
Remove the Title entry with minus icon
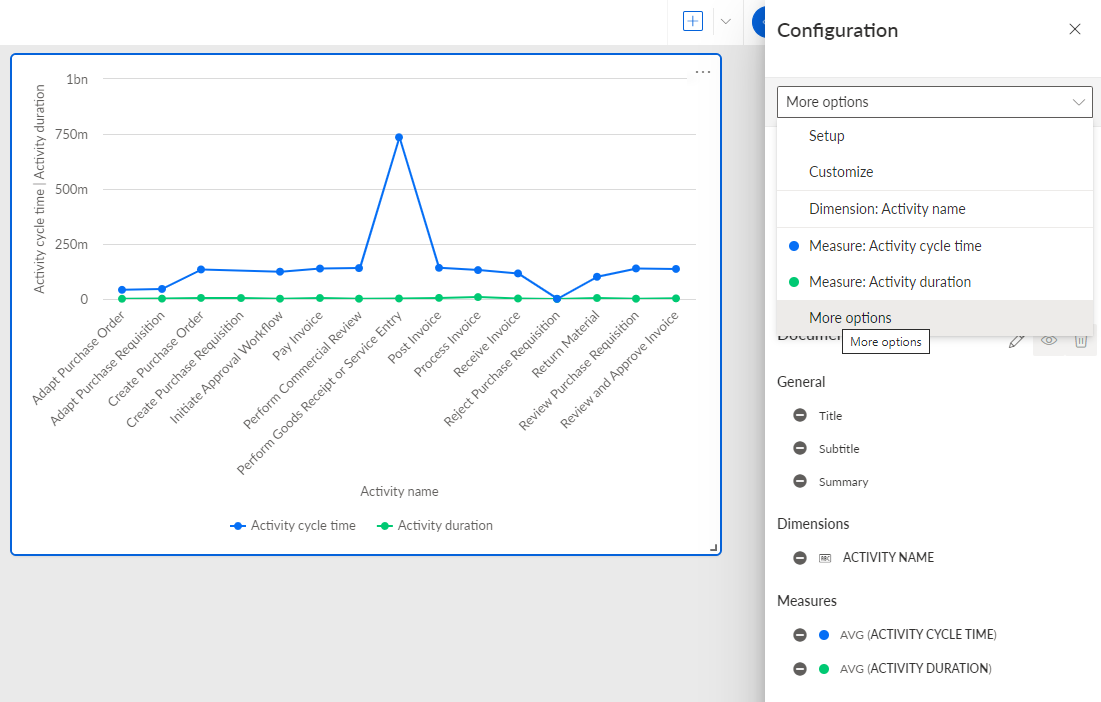click(x=800, y=415)
